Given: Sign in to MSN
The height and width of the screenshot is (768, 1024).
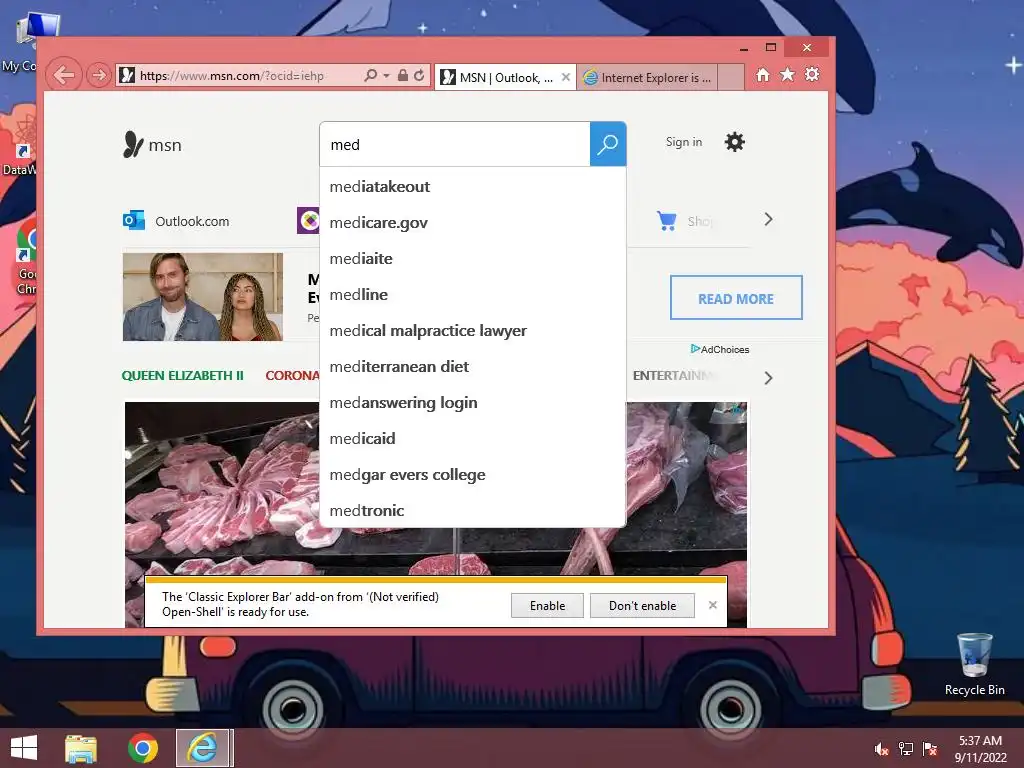Looking at the screenshot, I should (684, 142).
